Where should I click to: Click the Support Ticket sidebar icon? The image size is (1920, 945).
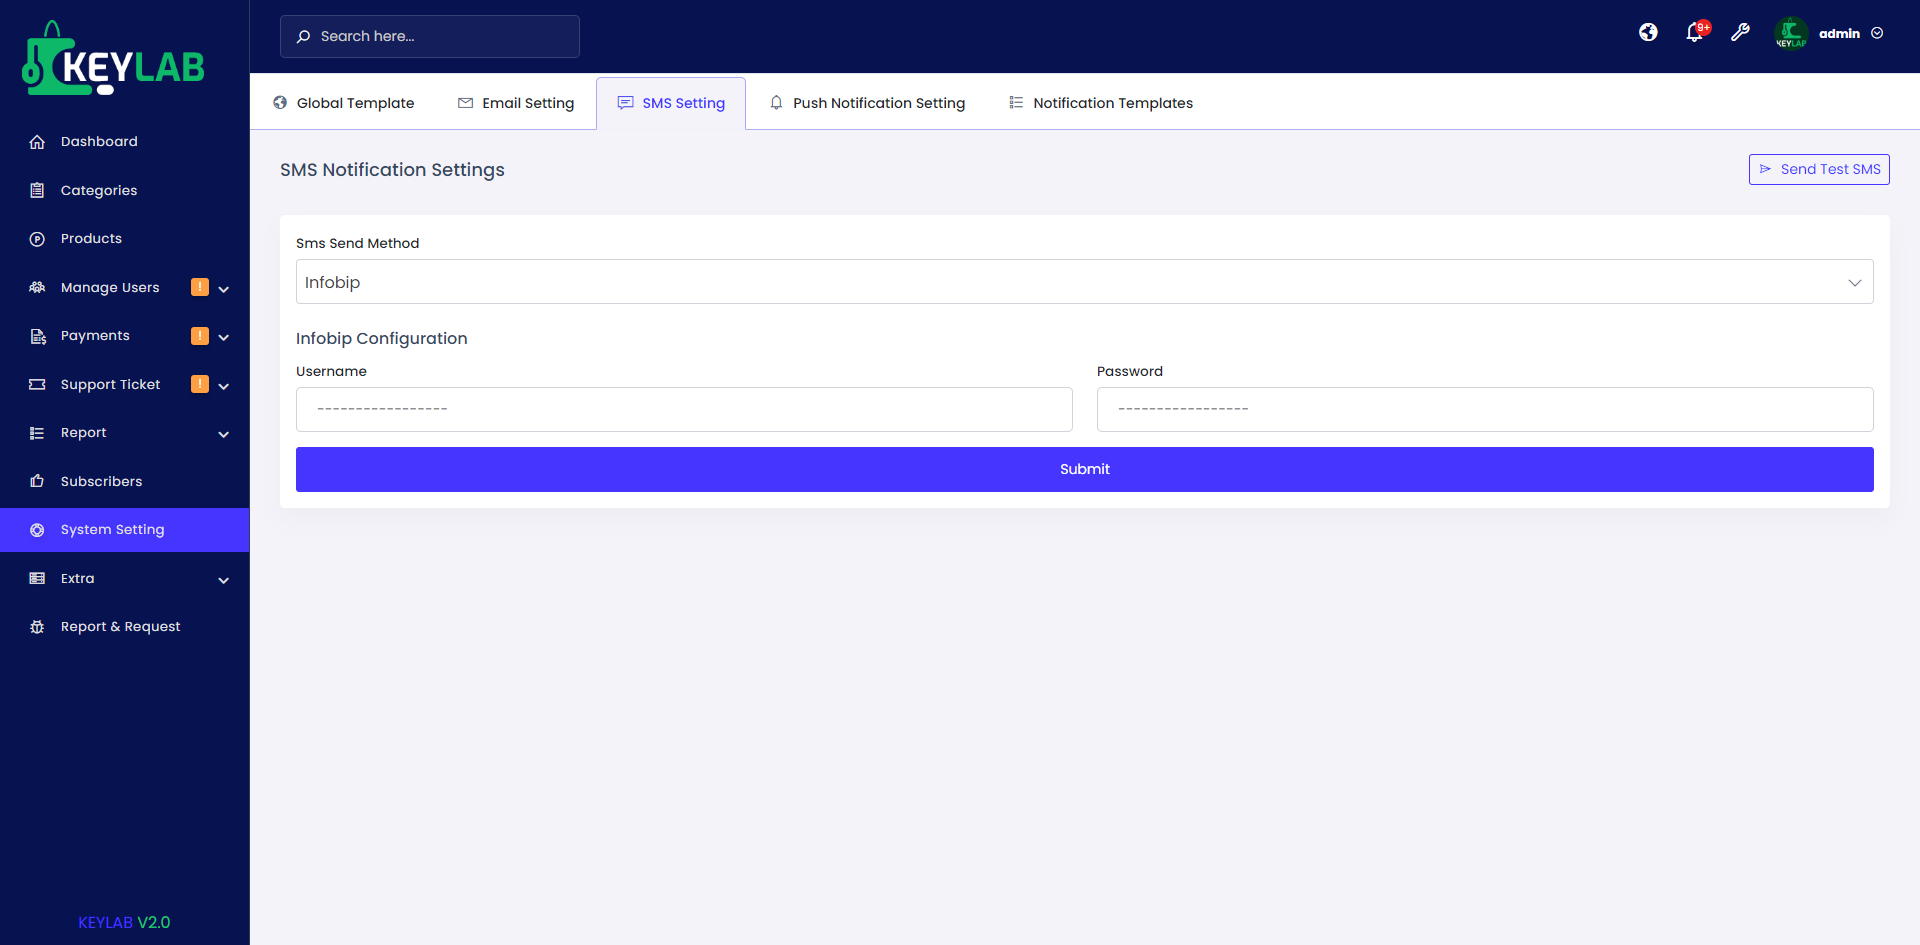click(x=37, y=384)
